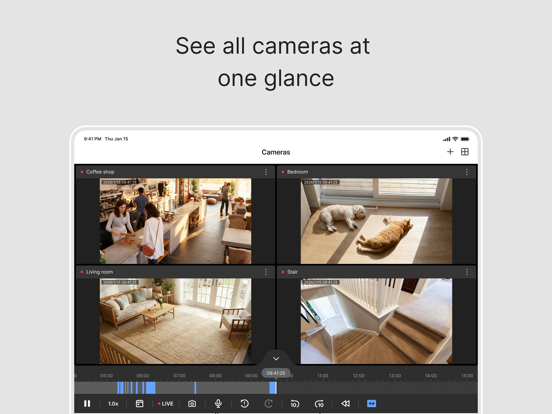The width and height of the screenshot is (552, 414).
Task: Take a snapshot with the camera icon
Action: coord(192,403)
